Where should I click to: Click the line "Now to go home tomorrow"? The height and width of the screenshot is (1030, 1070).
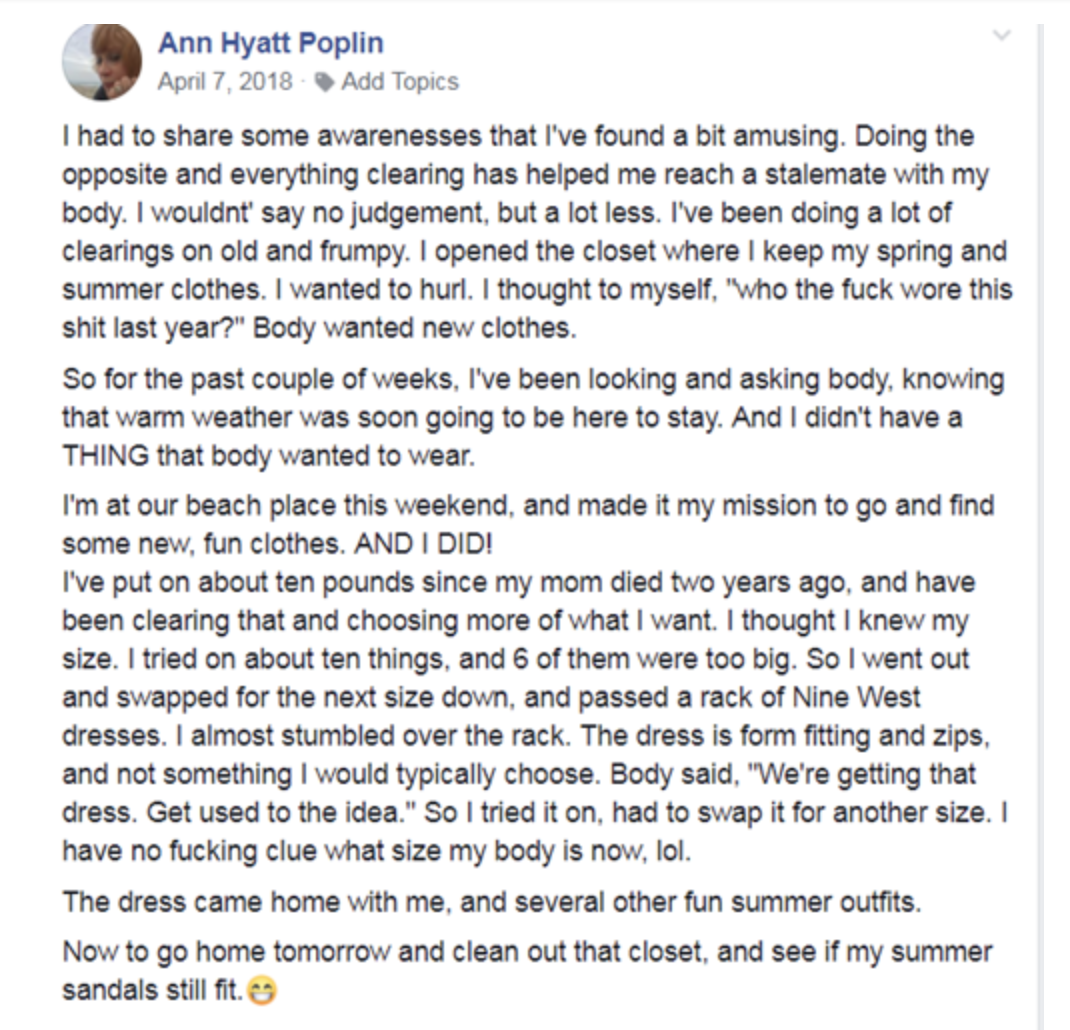coord(527,952)
